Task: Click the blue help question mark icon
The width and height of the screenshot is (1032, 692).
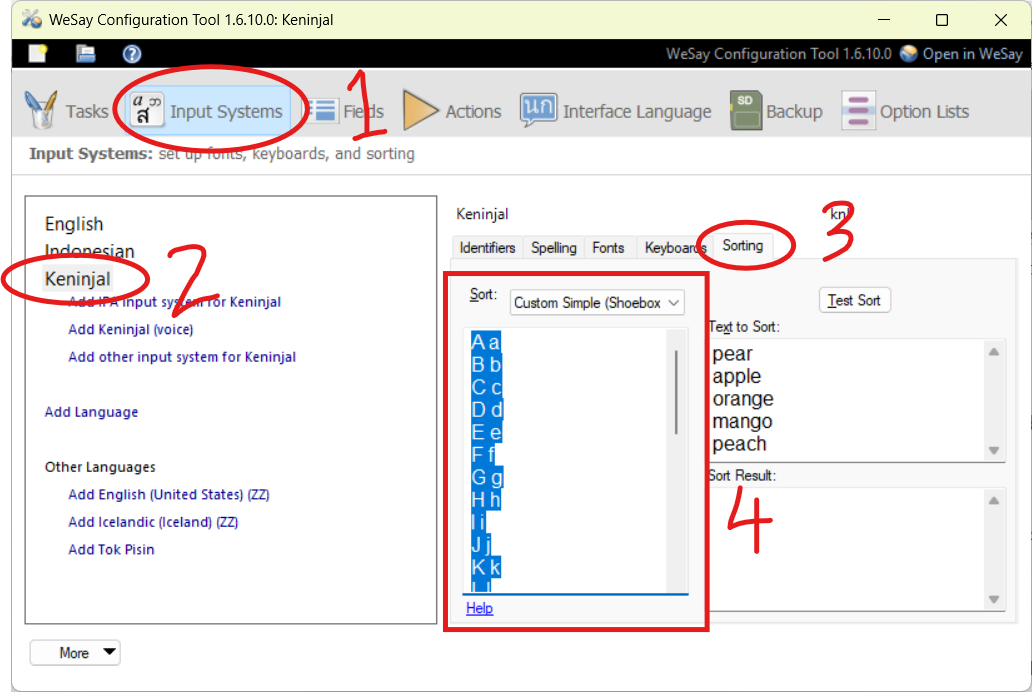Action: (132, 54)
